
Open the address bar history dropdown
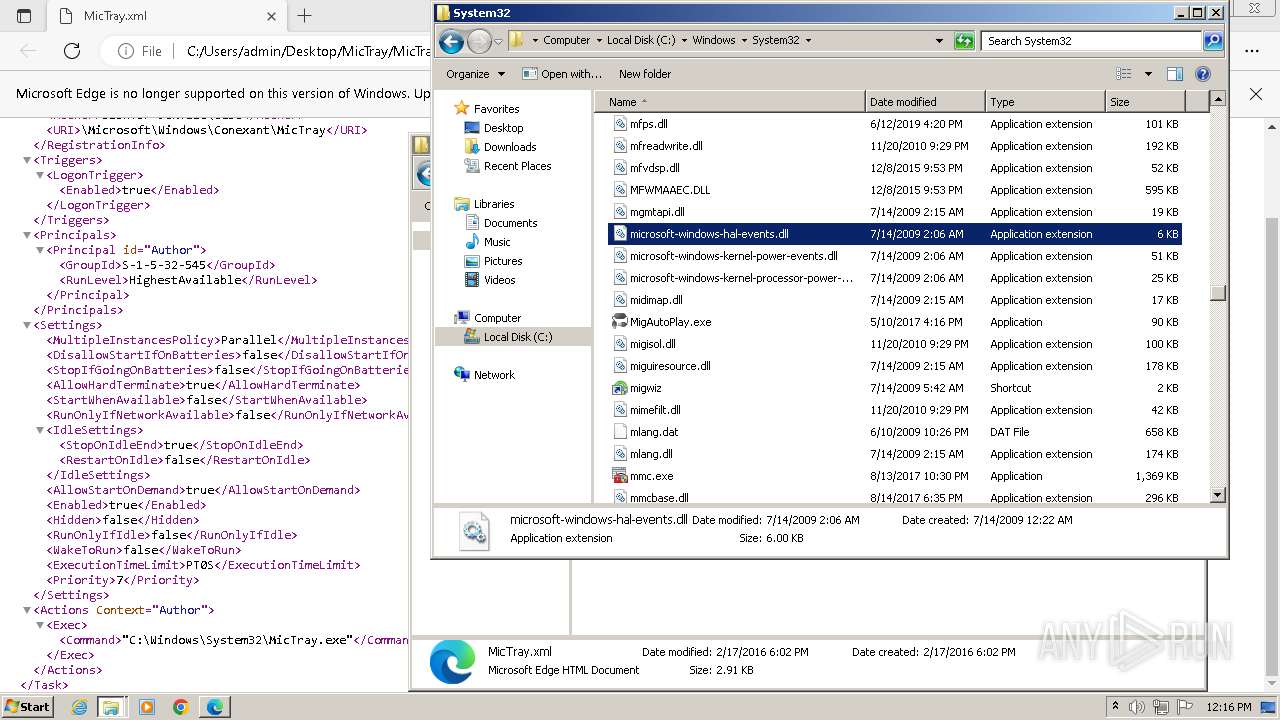pyautogui.click(x=939, y=41)
